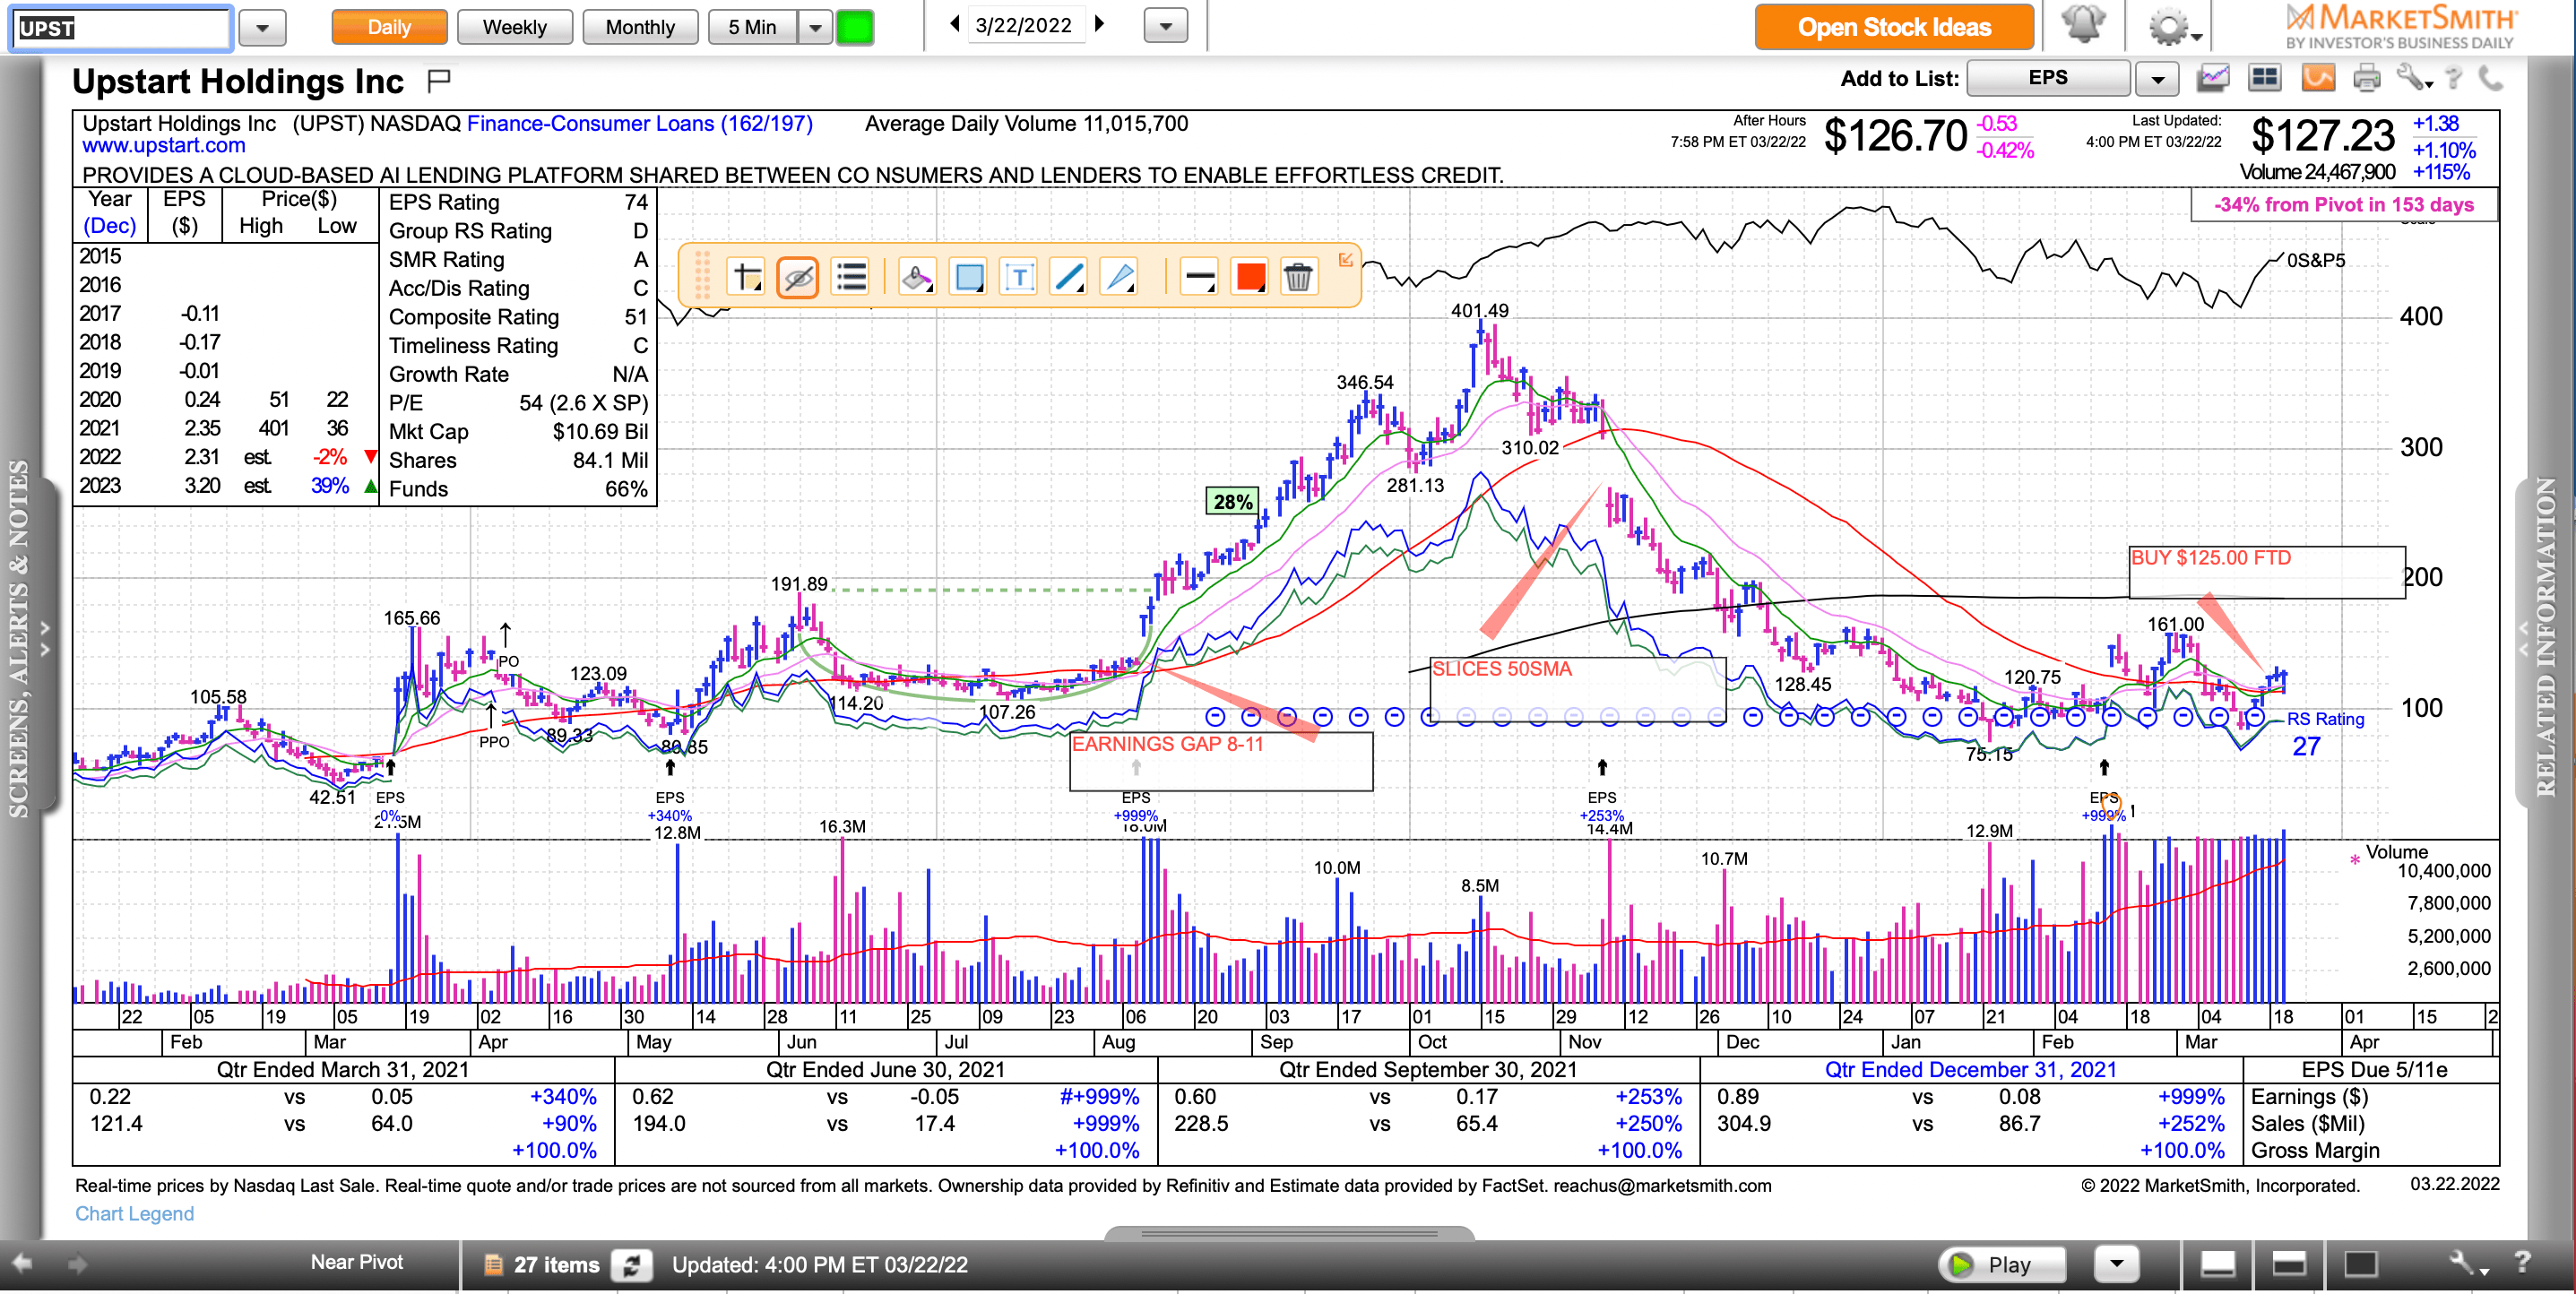
Task: Select the crosshair annotation tool
Action: (x=747, y=277)
